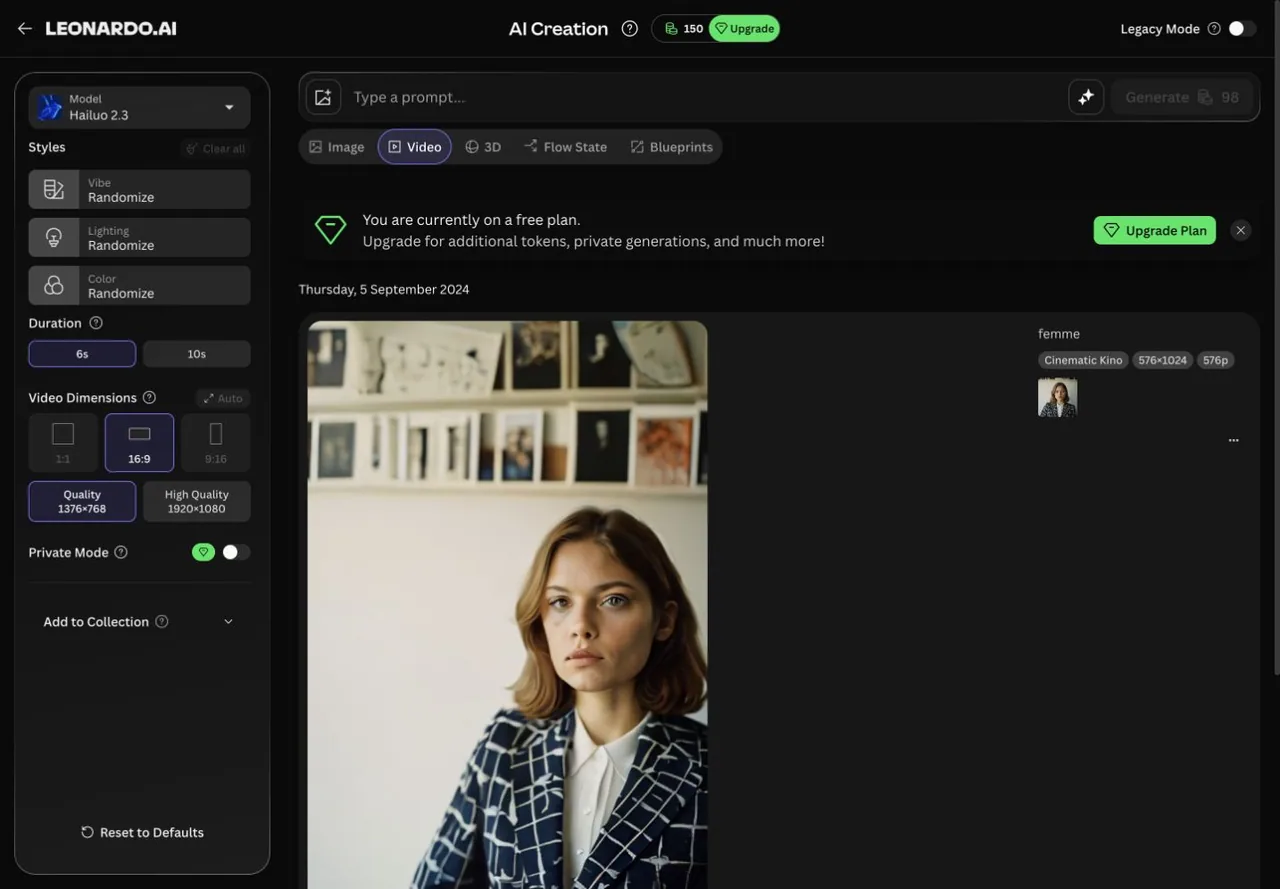Click Reset to Defaults
The height and width of the screenshot is (889, 1280).
142,832
